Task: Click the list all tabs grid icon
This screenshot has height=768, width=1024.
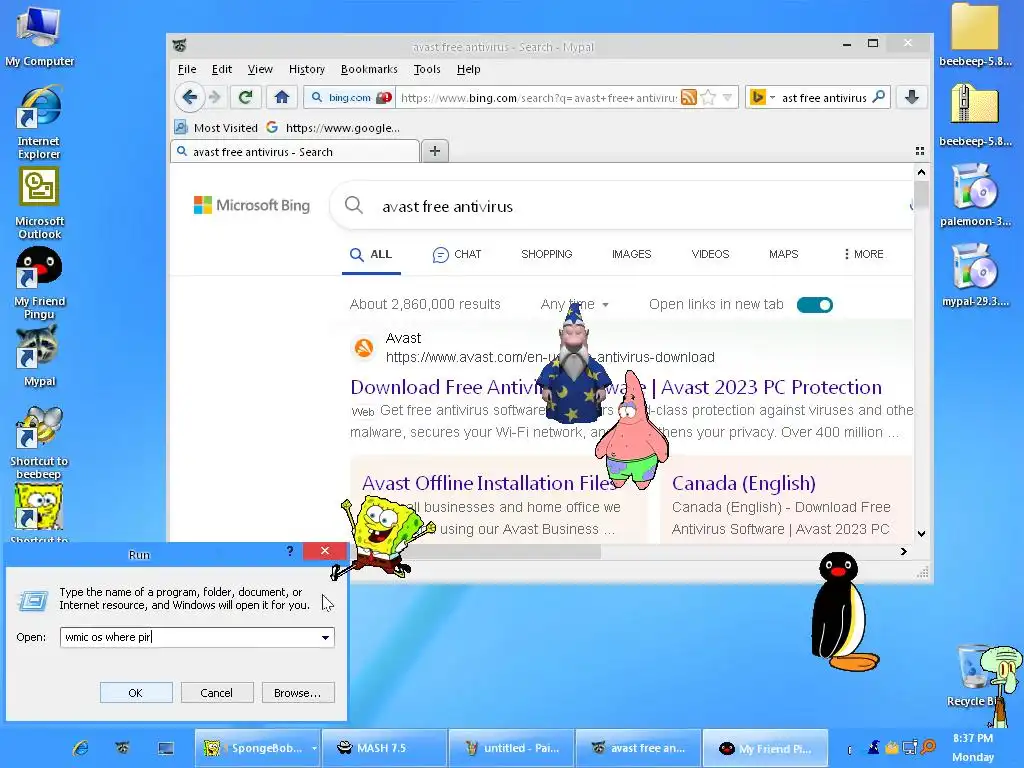Action: click(x=920, y=151)
